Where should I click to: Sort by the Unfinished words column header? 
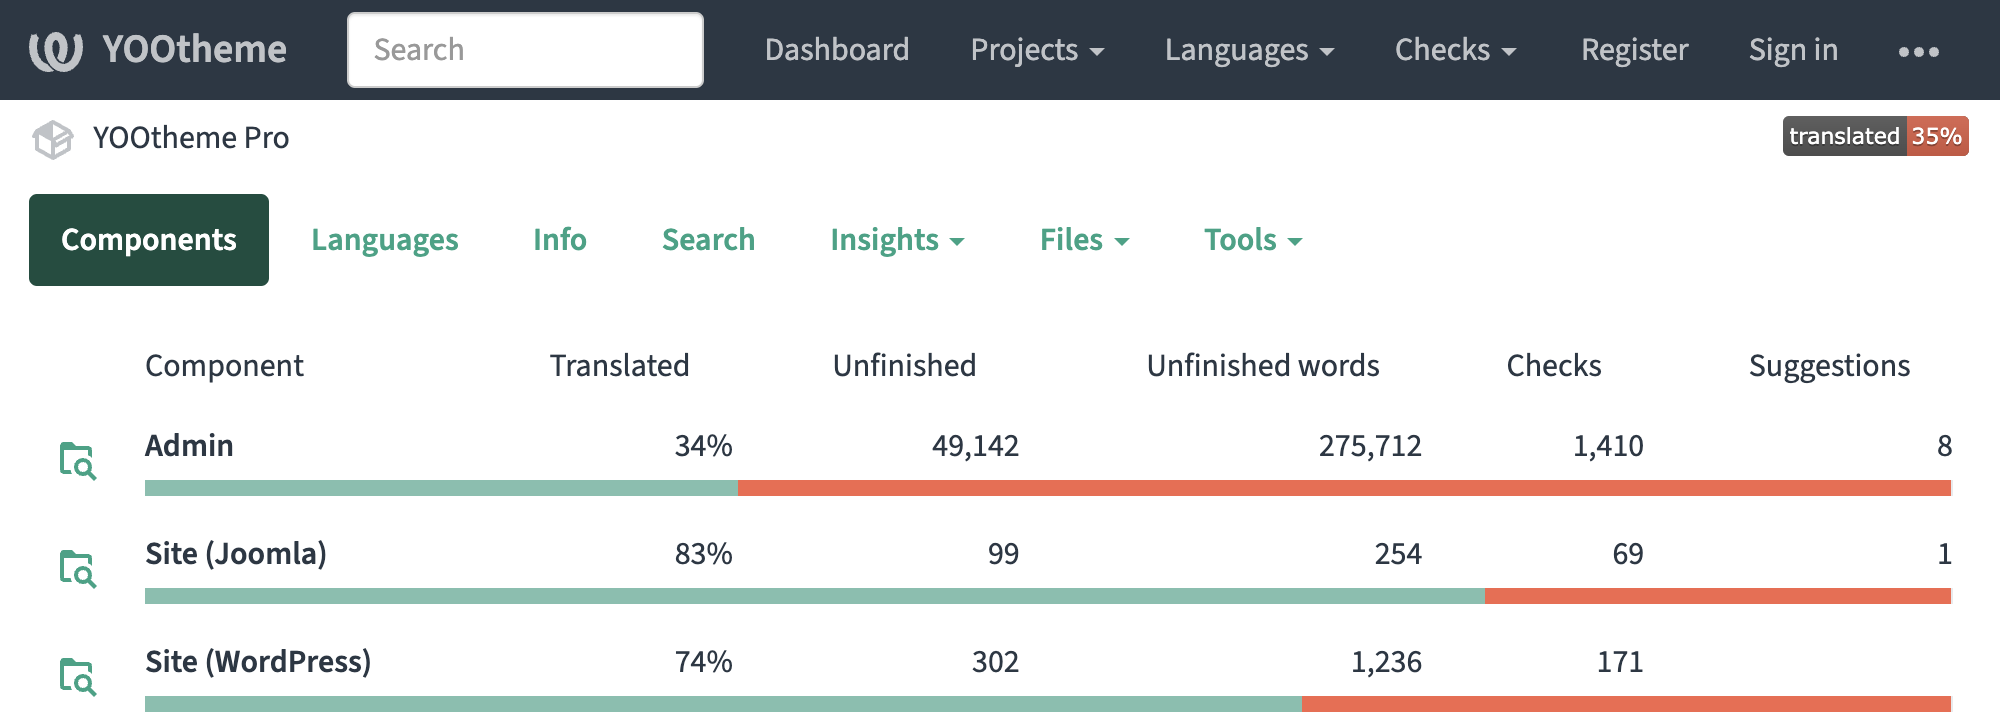coord(1263,366)
